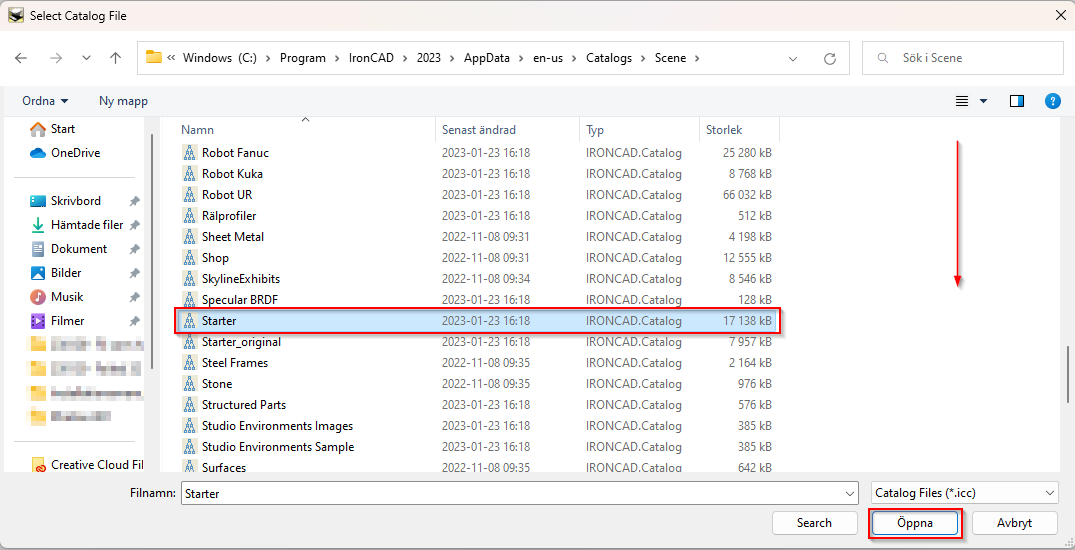The height and width of the screenshot is (550, 1075).
Task: Click the Robot Fanuc file icon
Action: tap(190, 153)
